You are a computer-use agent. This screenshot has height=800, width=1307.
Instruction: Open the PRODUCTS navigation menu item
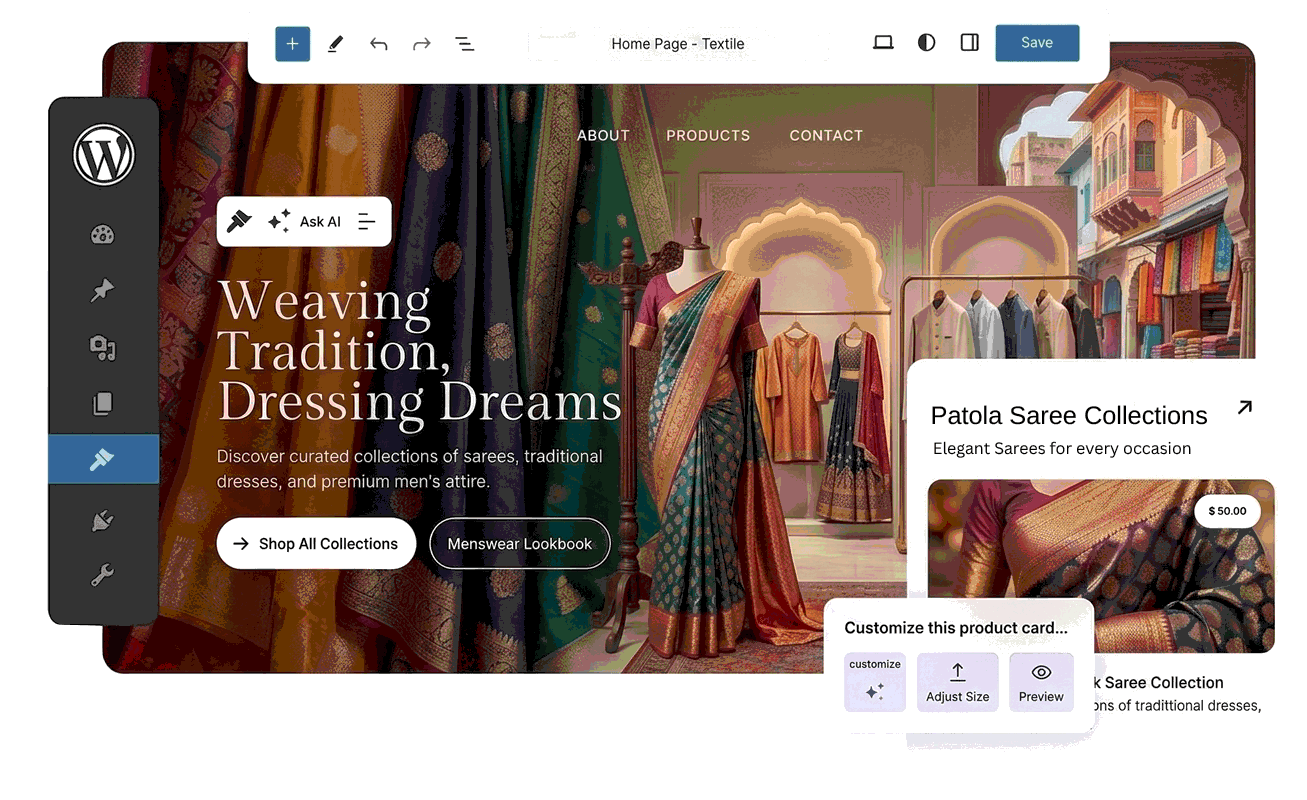[x=708, y=135]
